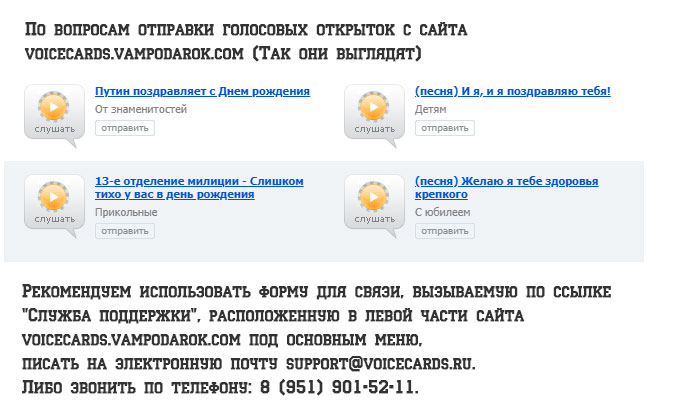Open link '(песня) Желаю я тебе здоровья крепкого'
This screenshot has width=700, height=420.
click(x=506, y=188)
